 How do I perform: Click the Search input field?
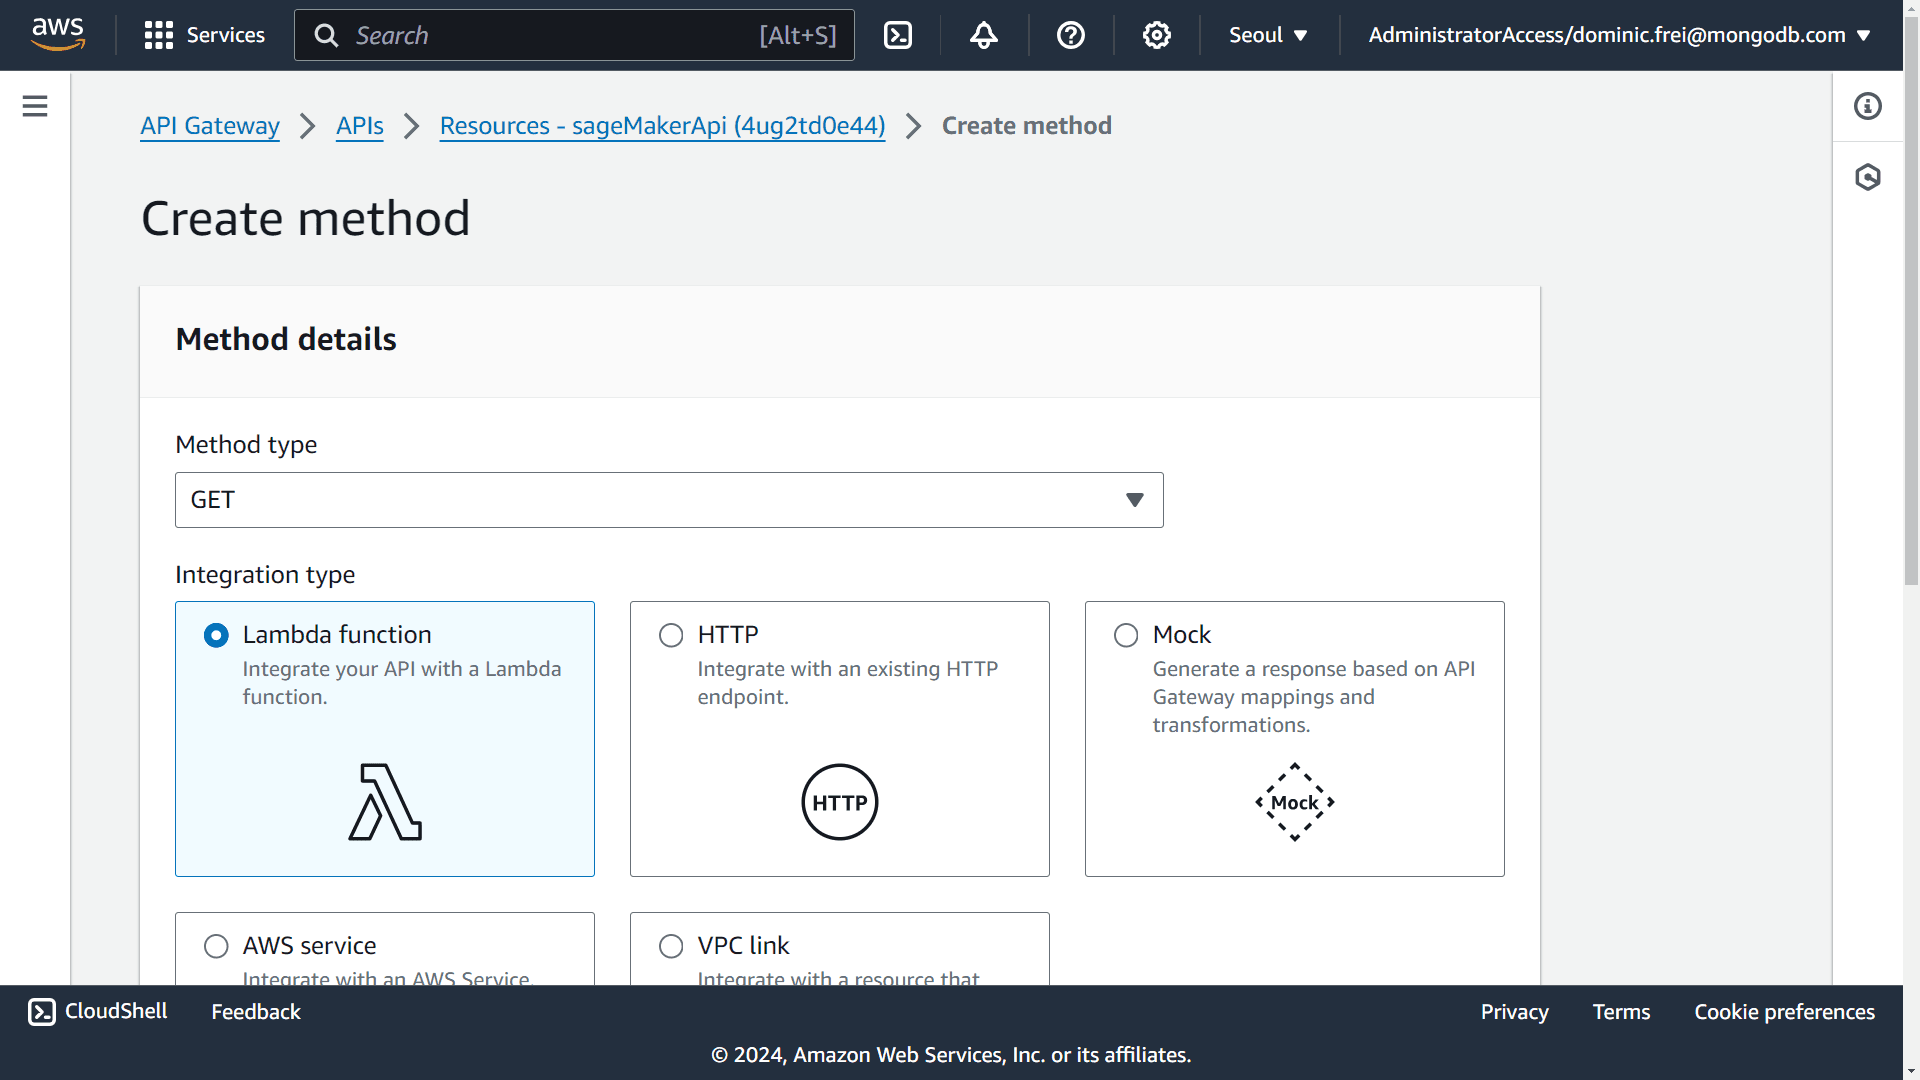(574, 36)
